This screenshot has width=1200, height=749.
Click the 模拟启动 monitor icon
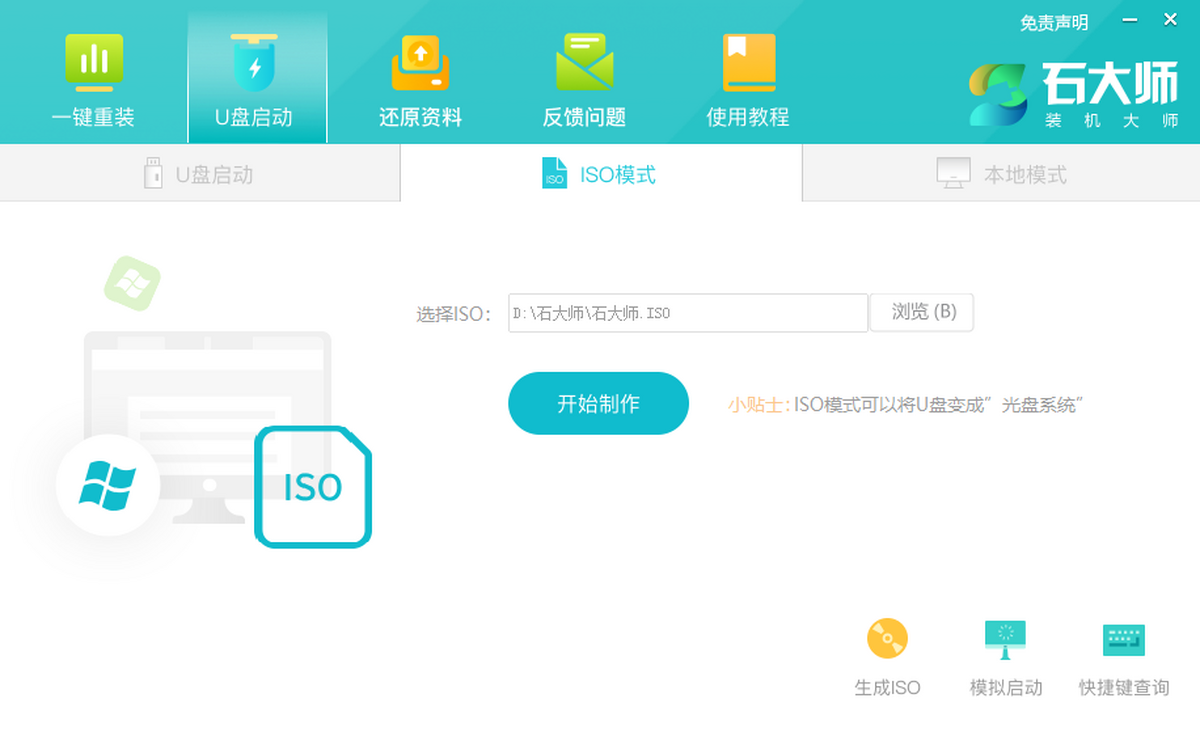tap(1005, 640)
